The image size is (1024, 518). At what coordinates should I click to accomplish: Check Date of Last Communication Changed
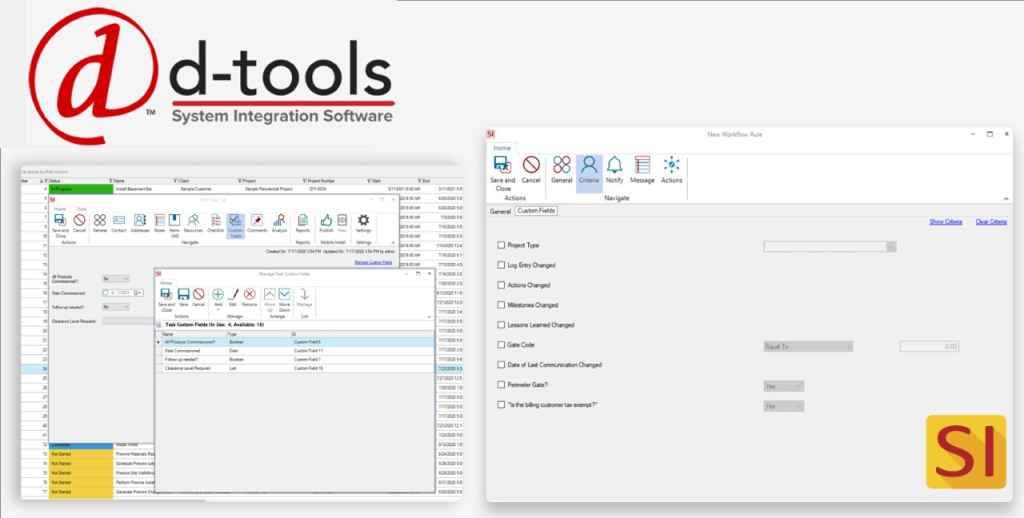pyautogui.click(x=501, y=364)
